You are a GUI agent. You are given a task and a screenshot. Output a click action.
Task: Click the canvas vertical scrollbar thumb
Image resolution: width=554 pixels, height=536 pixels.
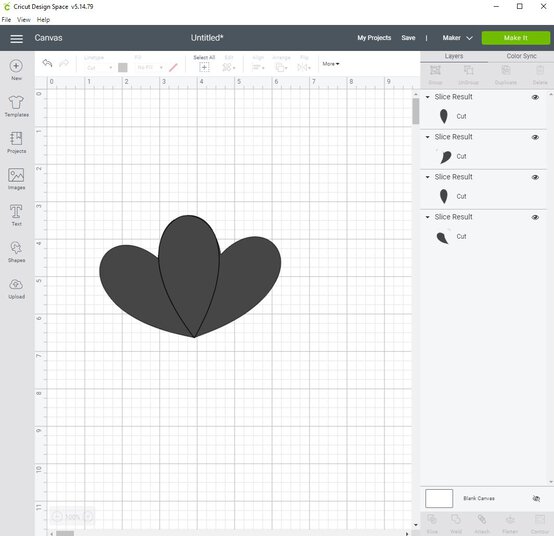(x=416, y=111)
